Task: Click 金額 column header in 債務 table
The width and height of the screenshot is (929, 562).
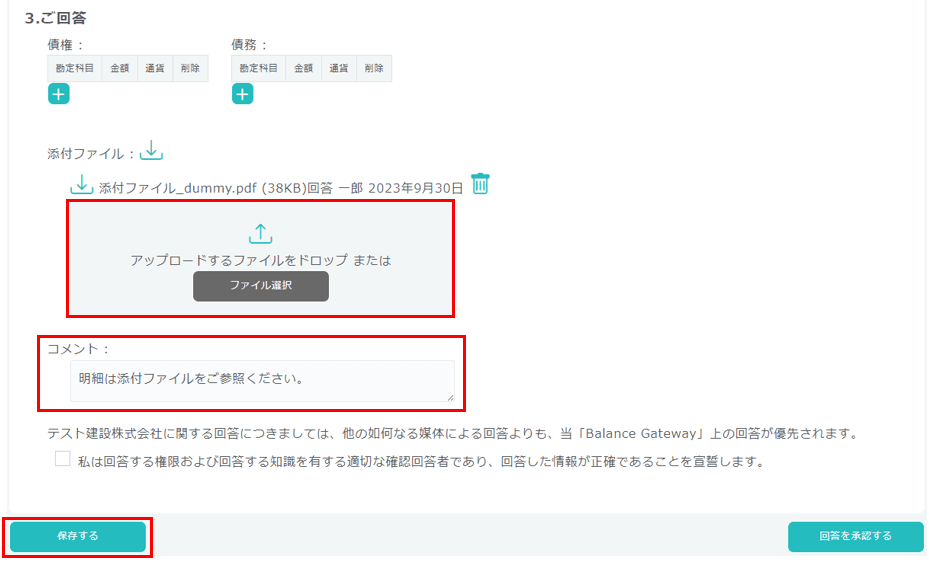Action: [x=304, y=68]
